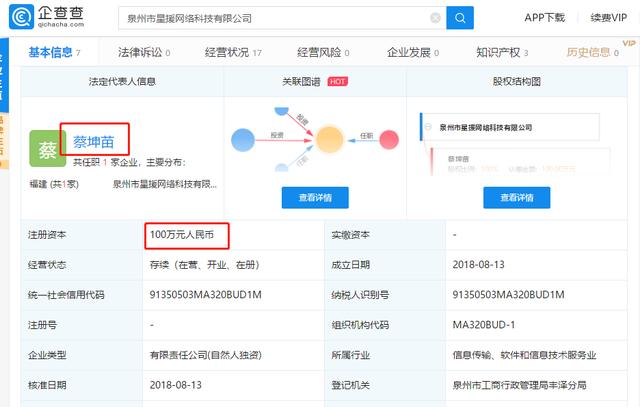Click the 福建 (共1家) region entry

point(54,184)
